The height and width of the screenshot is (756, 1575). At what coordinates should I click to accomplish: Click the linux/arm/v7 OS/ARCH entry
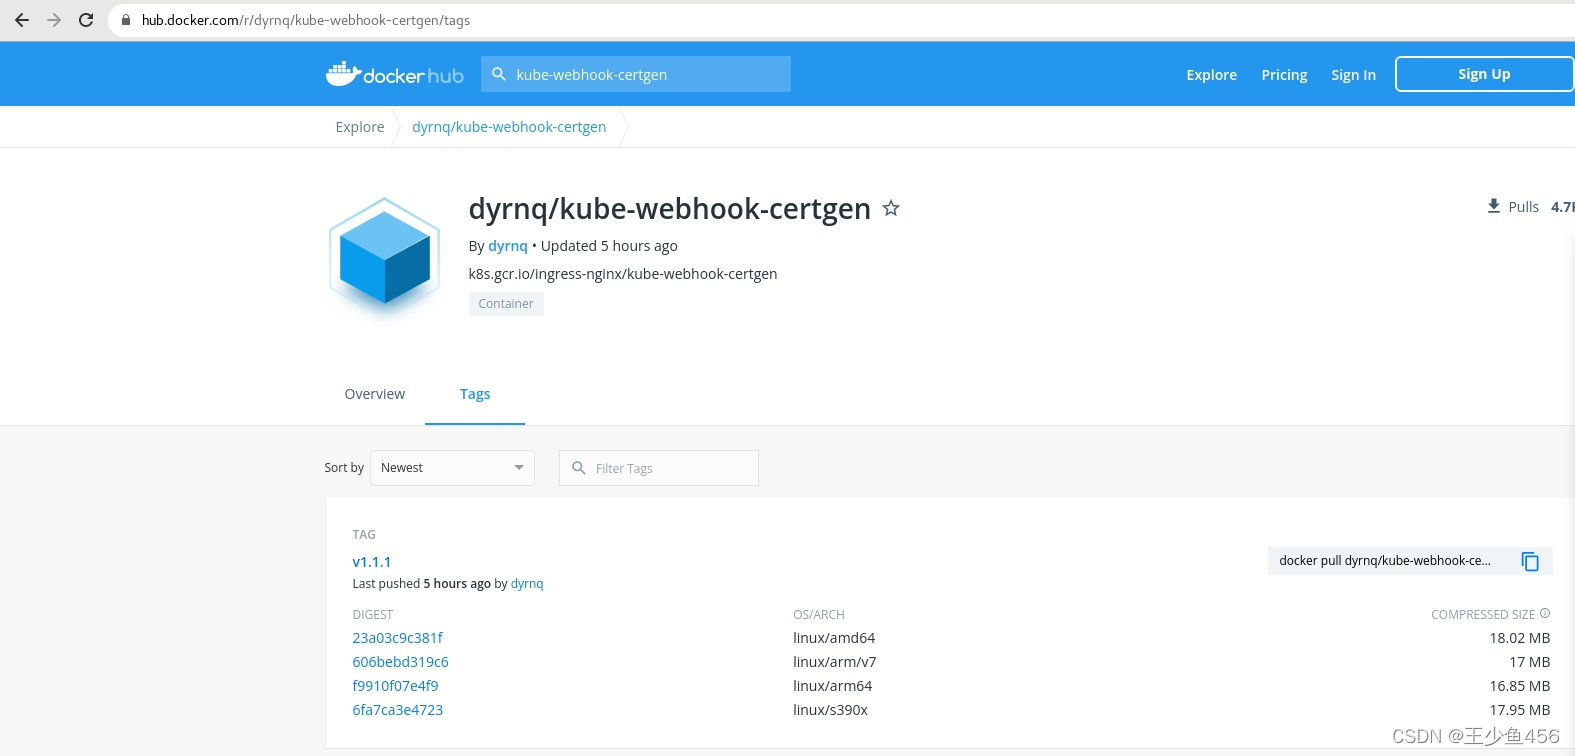click(x=835, y=662)
